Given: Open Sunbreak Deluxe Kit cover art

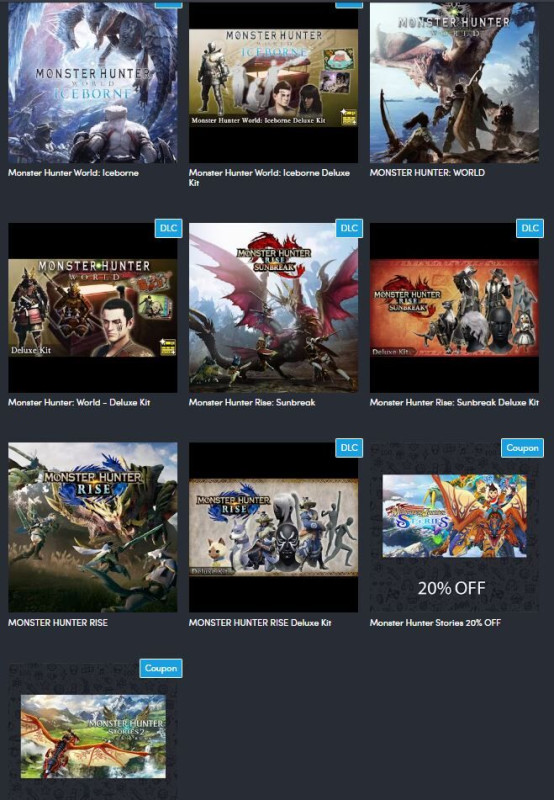Looking at the screenshot, I should [454, 308].
